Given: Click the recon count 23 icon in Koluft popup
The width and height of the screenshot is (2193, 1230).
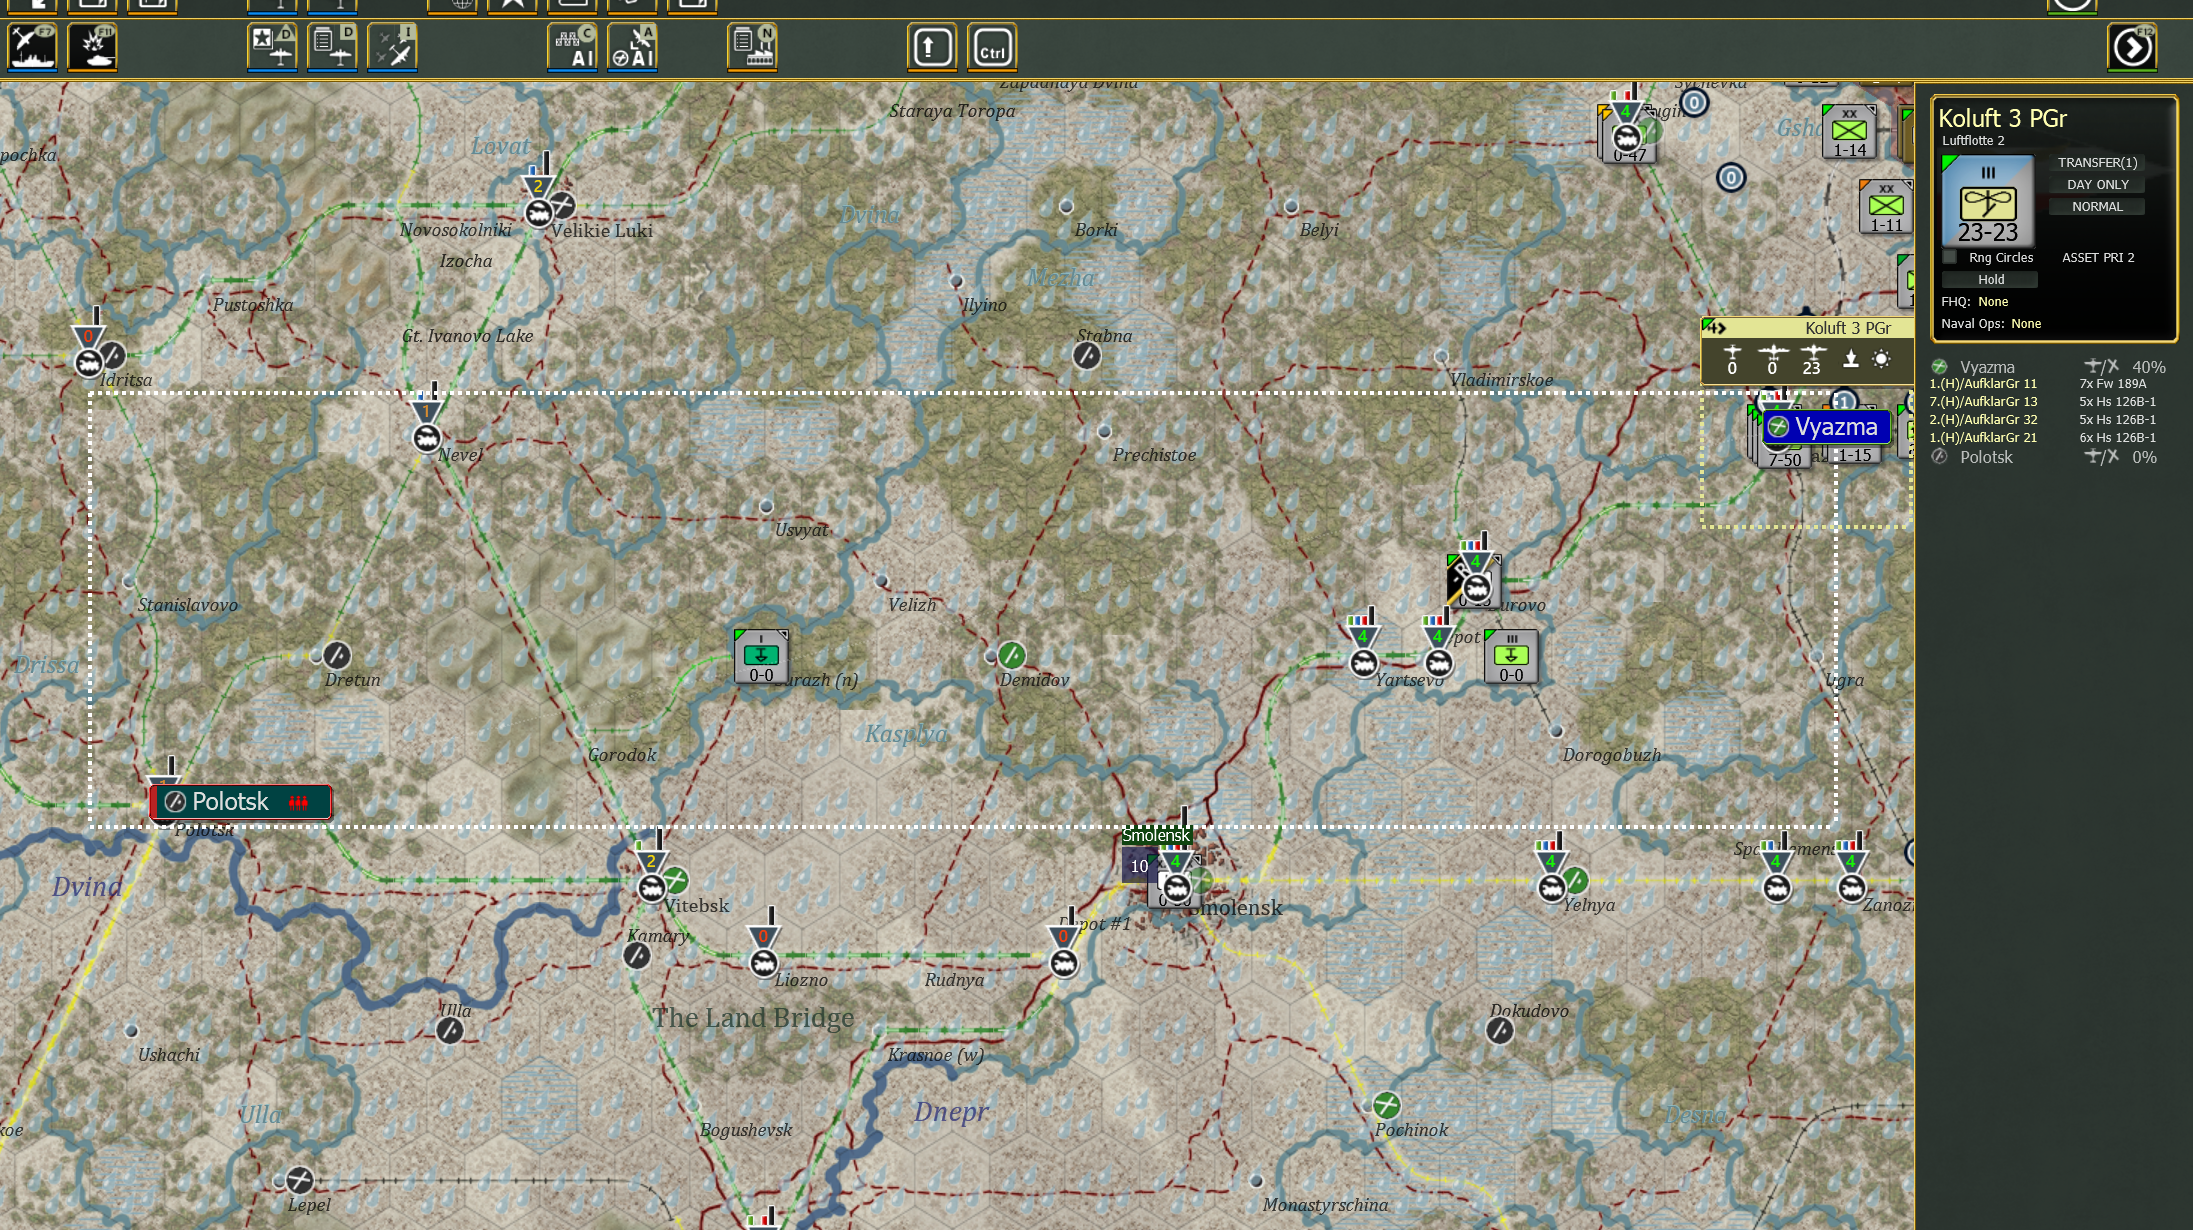Looking at the screenshot, I should pyautogui.click(x=1812, y=360).
